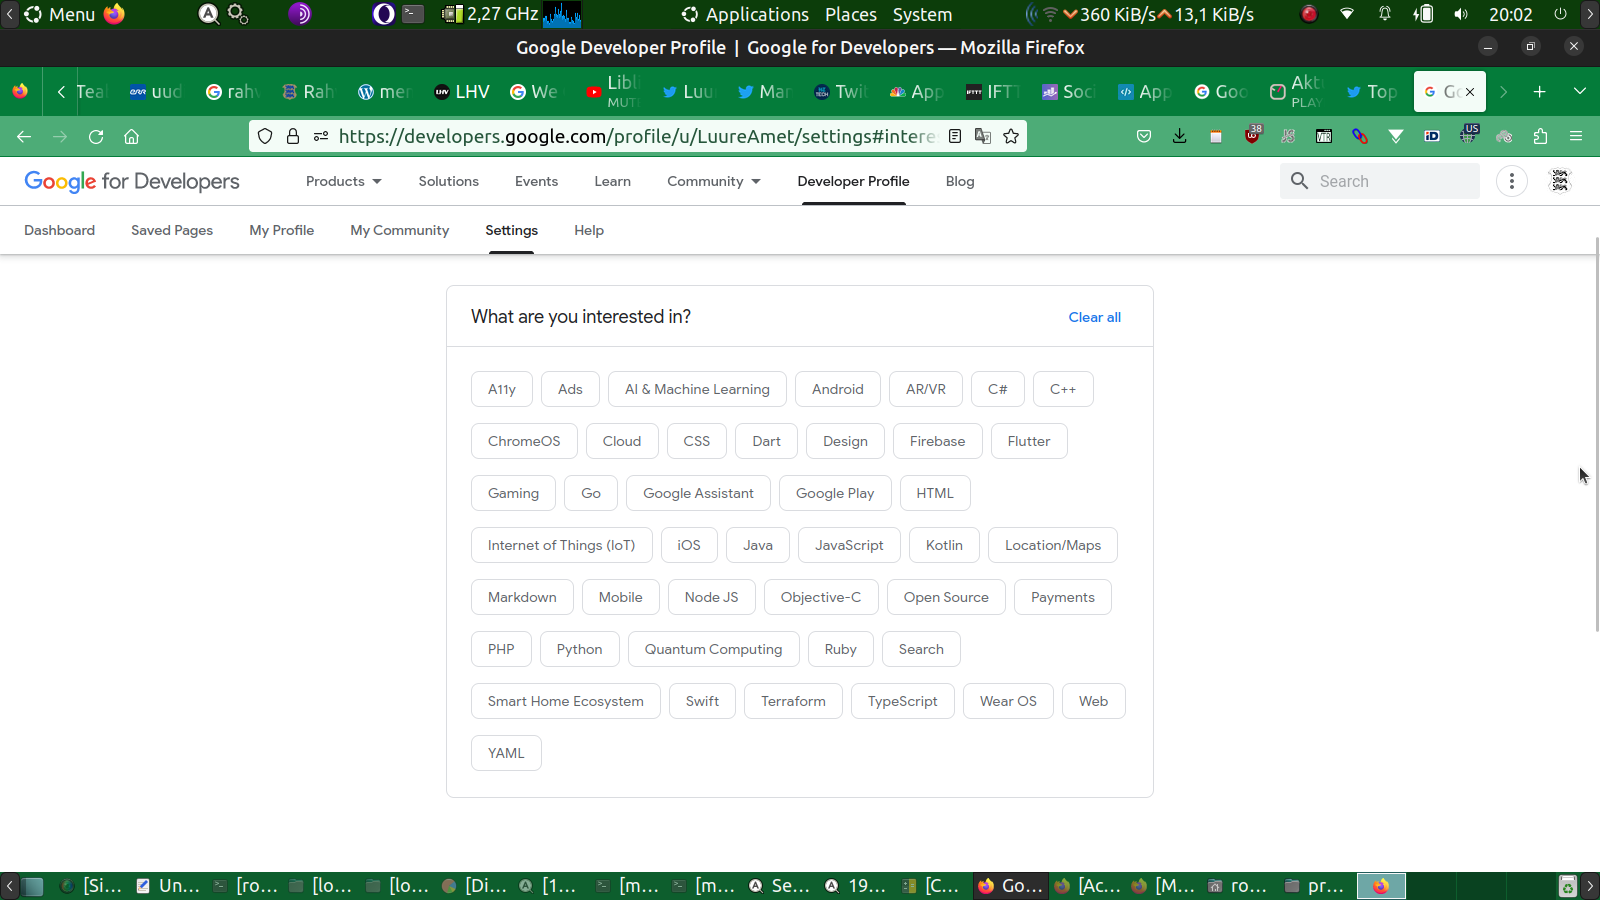The width and height of the screenshot is (1600, 900).
Task: Toggle the Python interest chip
Action: [580, 649]
